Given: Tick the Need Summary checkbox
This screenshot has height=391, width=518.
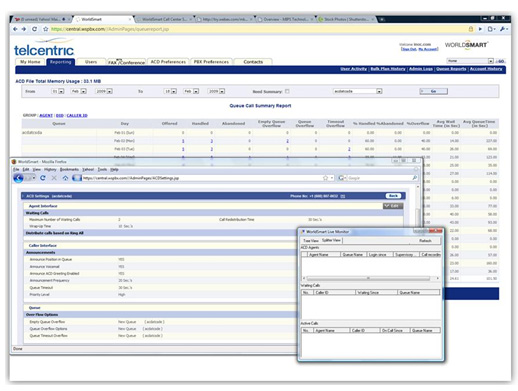Looking at the screenshot, I should coord(287,91).
